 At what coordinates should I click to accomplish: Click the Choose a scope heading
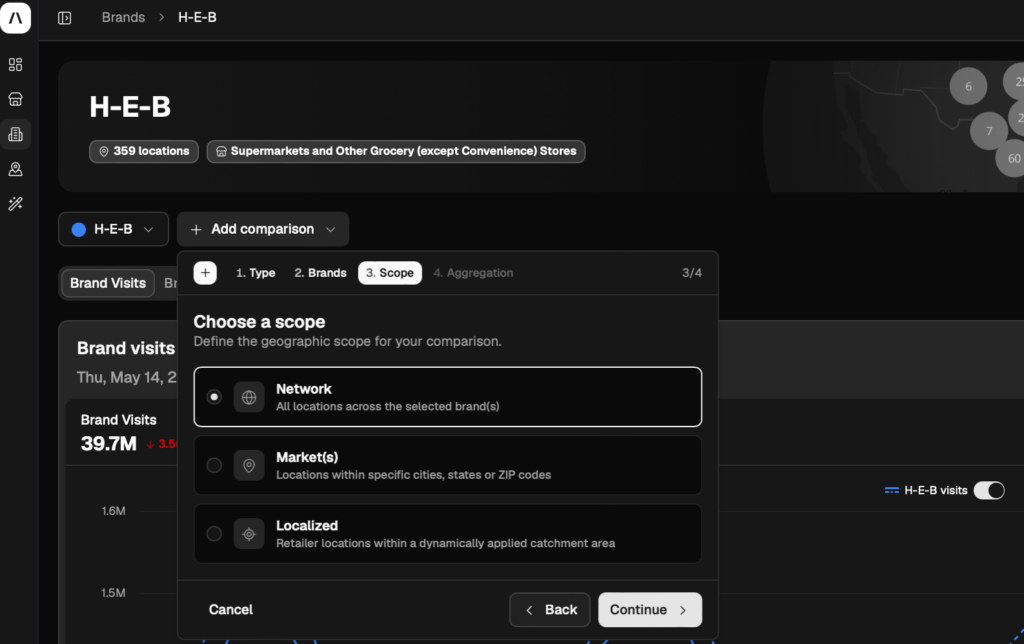(x=259, y=322)
